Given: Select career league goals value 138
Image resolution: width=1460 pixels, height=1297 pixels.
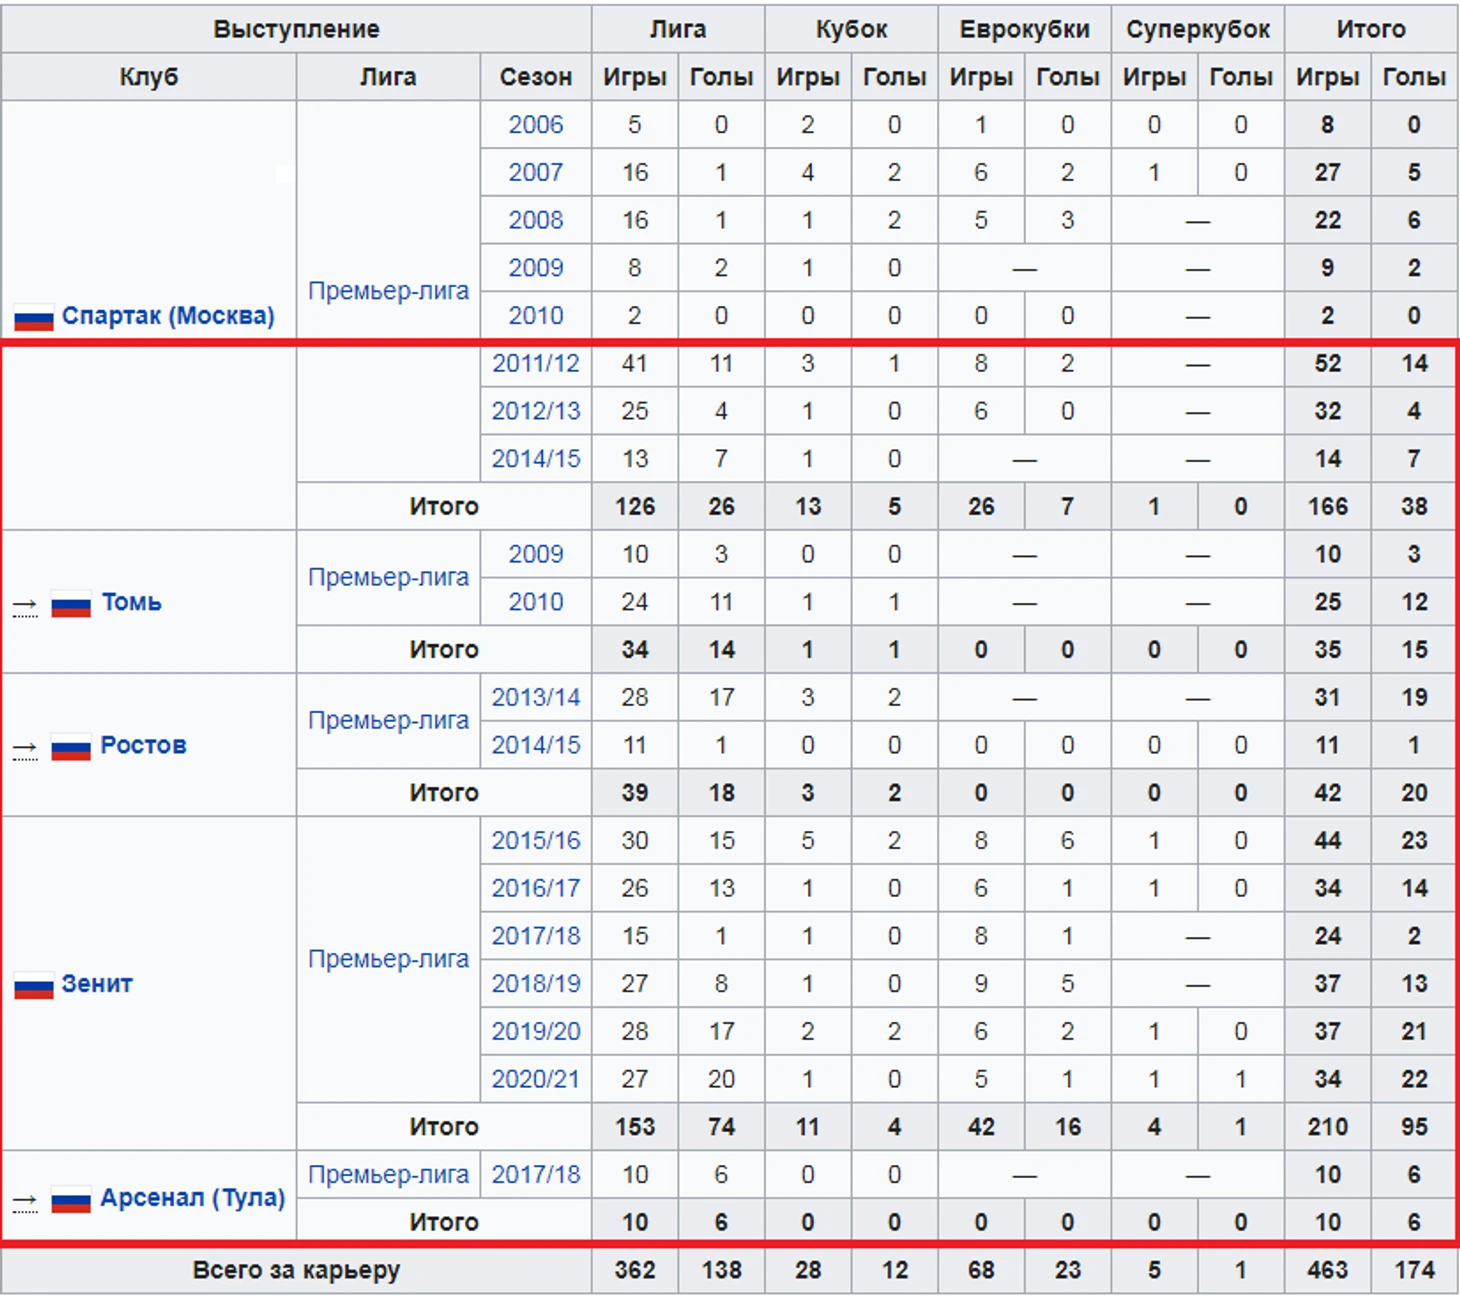Looking at the screenshot, I should click(x=721, y=1270).
